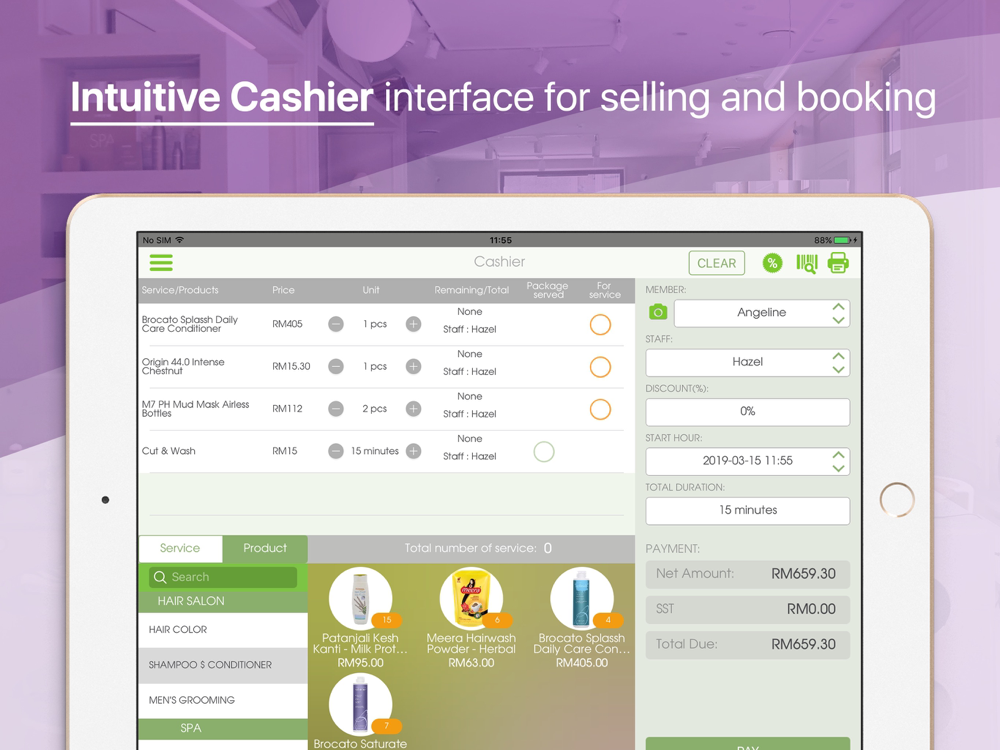Click the RM95.00 price under Patanjali

pos(360,663)
